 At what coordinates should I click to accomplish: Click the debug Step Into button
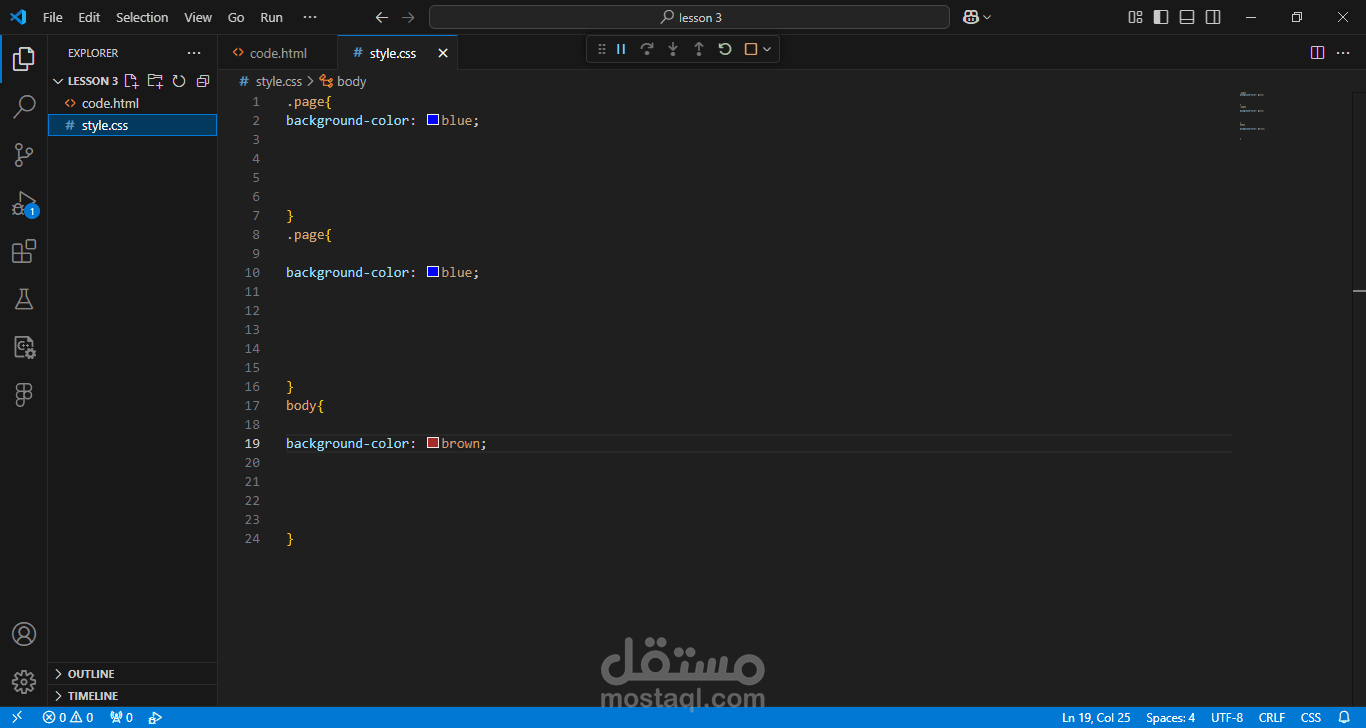coord(673,49)
